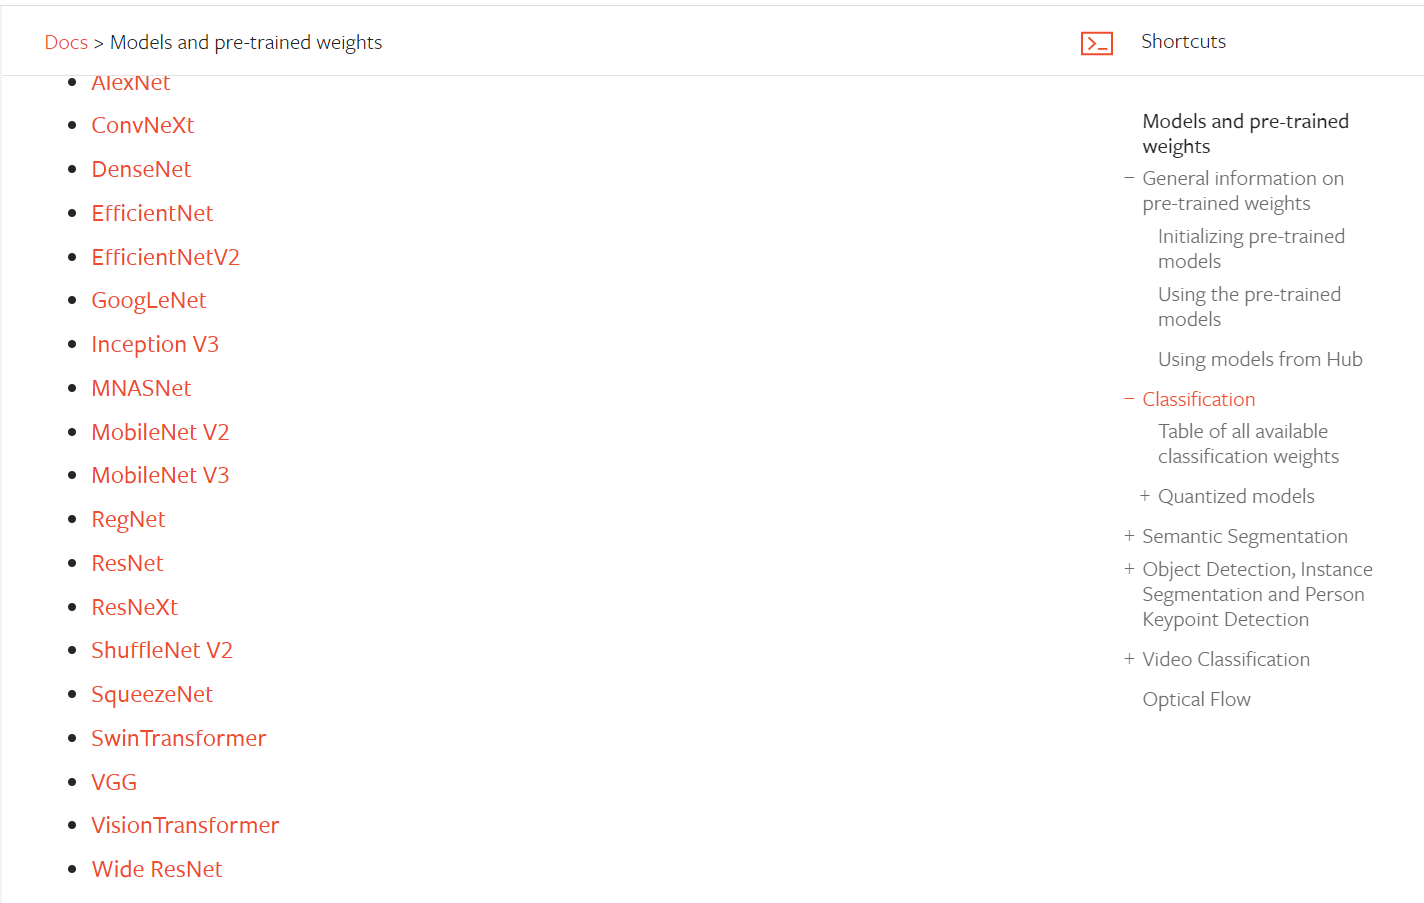The image size is (1424, 903).
Task: Open Table of all available classification weights
Action: point(1248,444)
